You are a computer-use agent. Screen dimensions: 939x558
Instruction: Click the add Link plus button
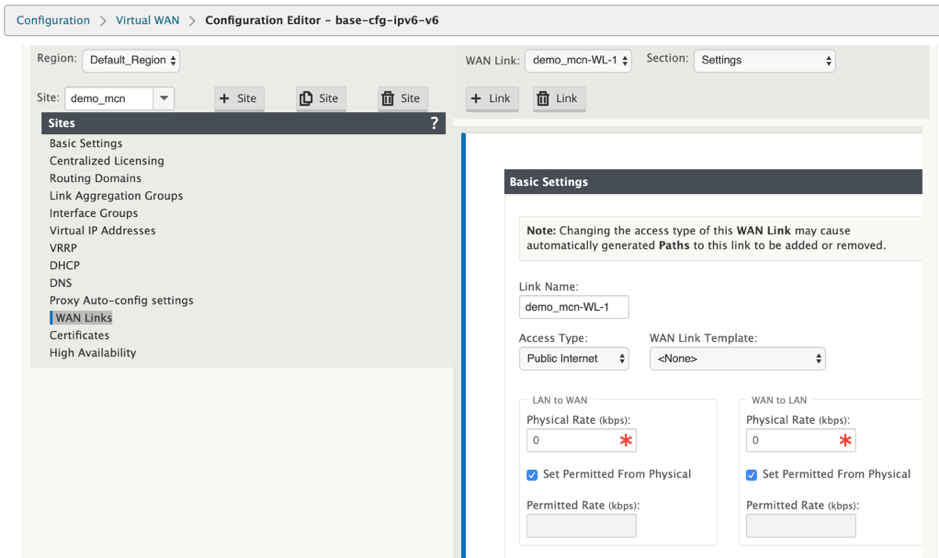click(x=492, y=98)
